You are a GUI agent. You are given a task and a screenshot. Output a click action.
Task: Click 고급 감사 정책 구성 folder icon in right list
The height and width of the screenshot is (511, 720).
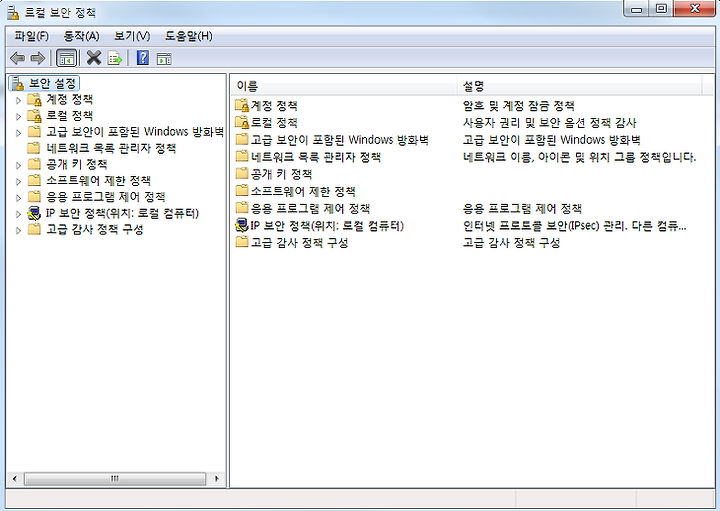click(242, 242)
